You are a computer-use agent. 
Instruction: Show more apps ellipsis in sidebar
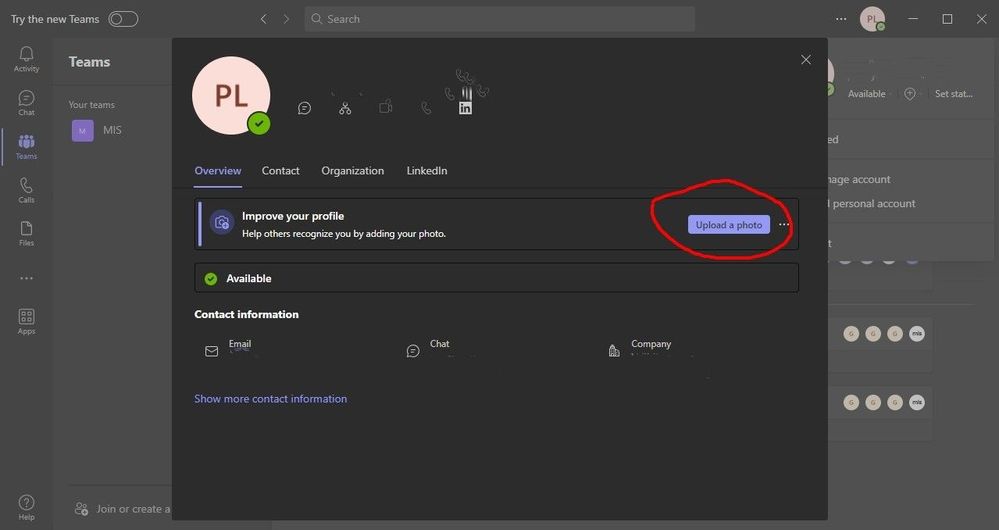coord(26,278)
